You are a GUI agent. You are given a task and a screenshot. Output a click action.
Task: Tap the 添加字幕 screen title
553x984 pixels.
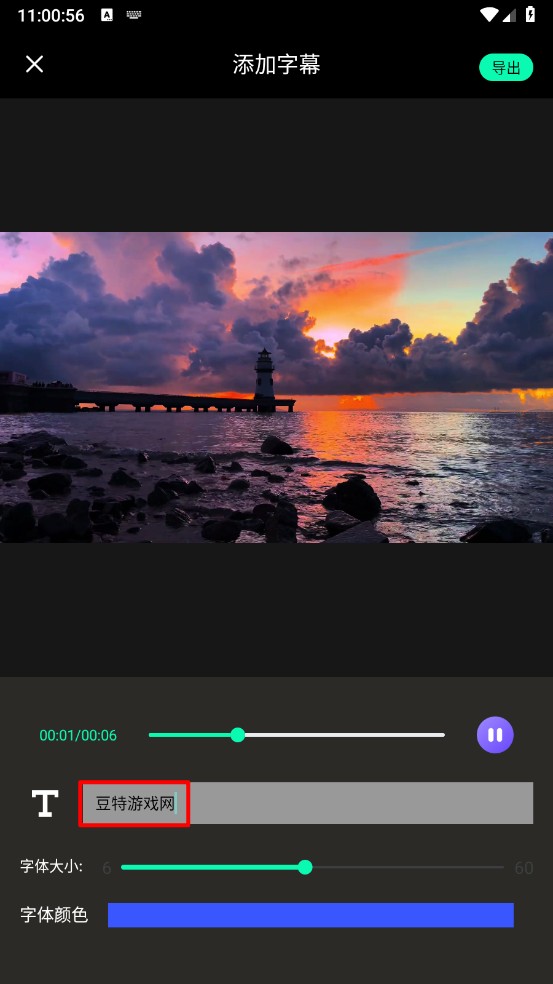pos(276,65)
